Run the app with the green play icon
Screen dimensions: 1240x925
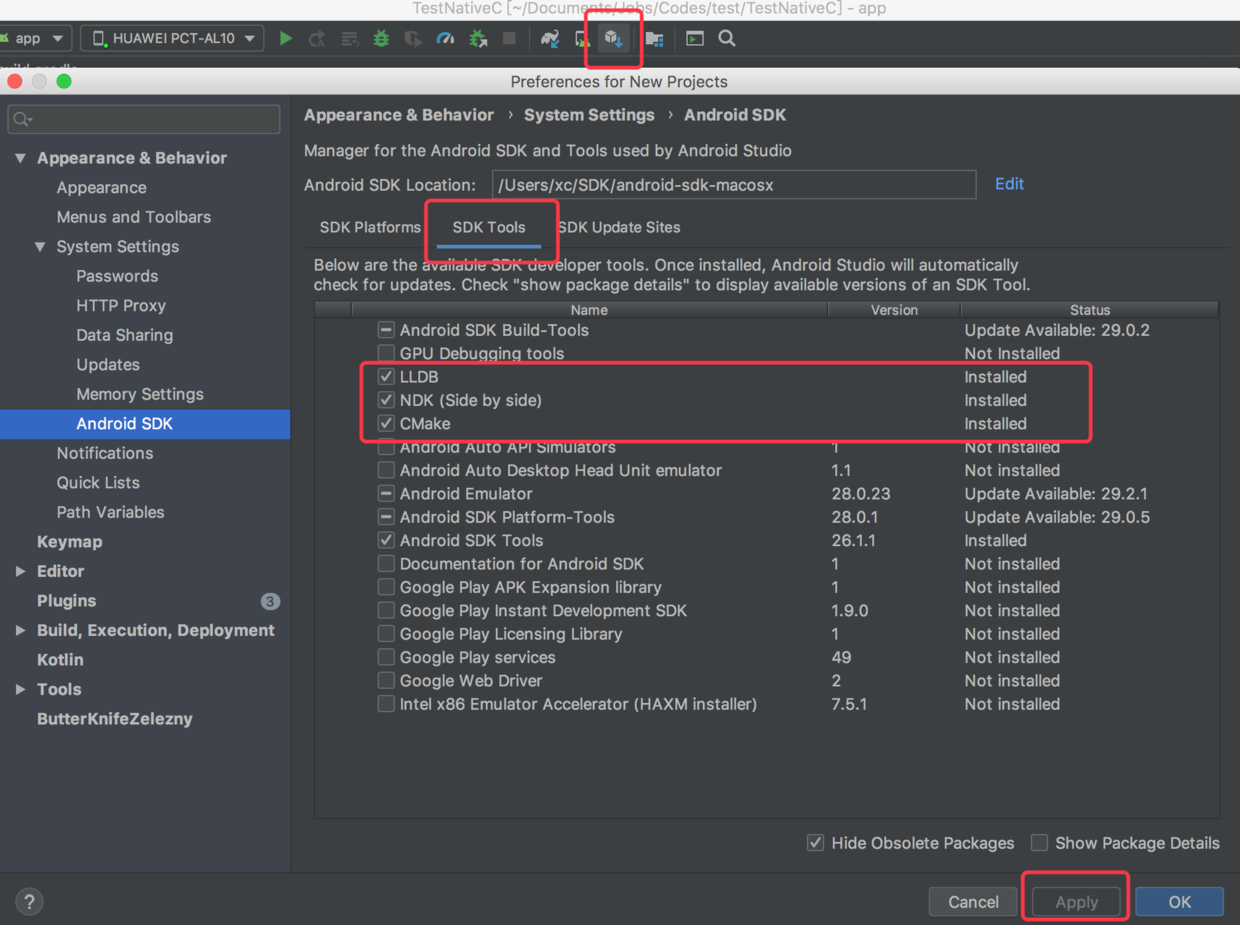[286, 39]
